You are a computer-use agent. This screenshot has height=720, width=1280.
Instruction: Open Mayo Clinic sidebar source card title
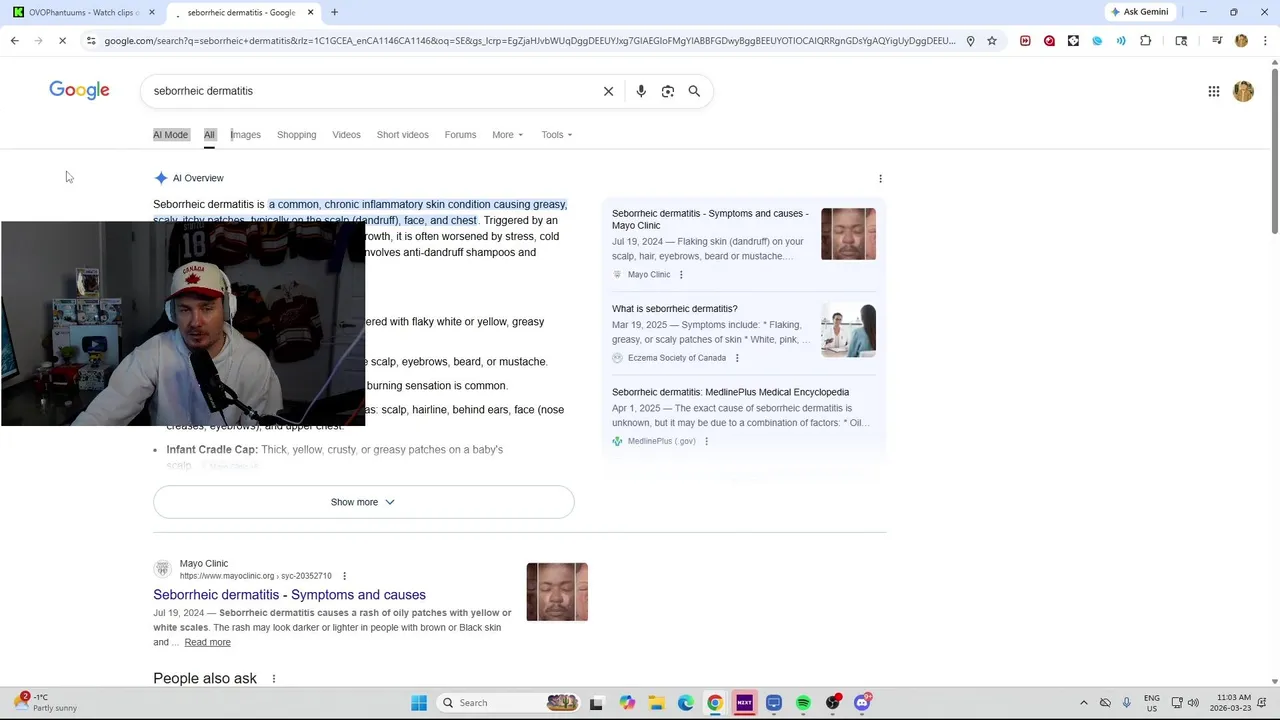click(x=710, y=219)
